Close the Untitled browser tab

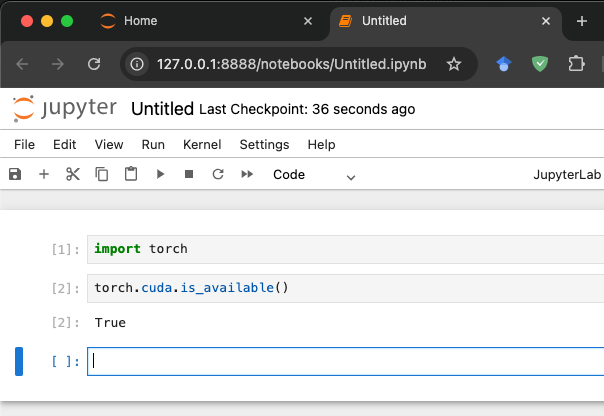(546, 21)
